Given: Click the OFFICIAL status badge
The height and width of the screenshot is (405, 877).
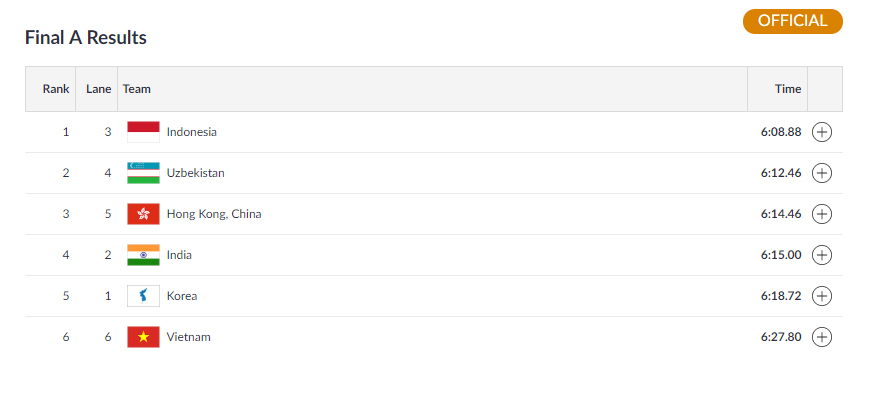Looking at the screenshot, I should point(793,21).
